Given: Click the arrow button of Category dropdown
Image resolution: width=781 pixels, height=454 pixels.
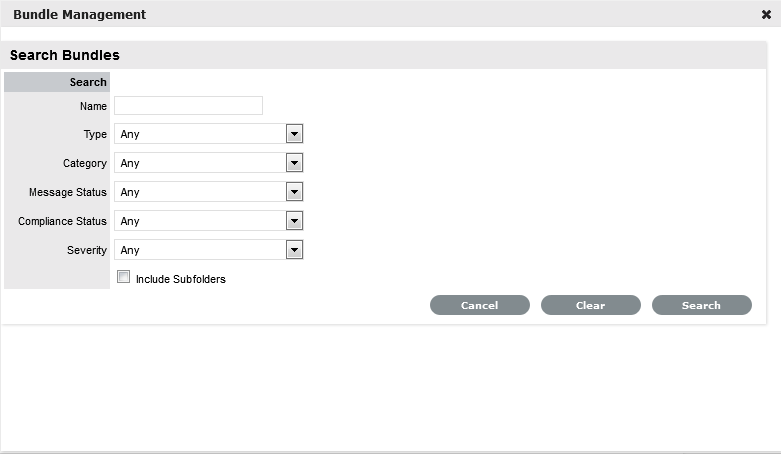Looking at the screenshot, I should click(x=294, y=163).
